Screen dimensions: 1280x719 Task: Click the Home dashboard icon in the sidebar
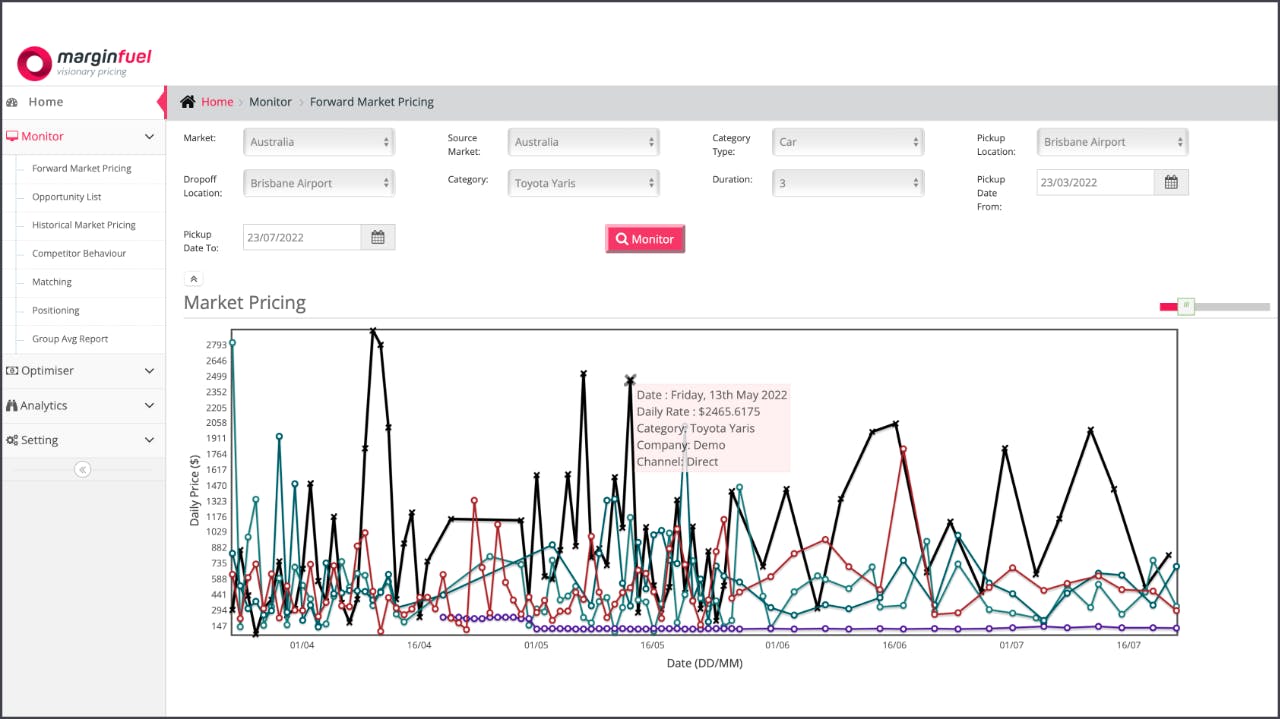[x=12, y=102]
